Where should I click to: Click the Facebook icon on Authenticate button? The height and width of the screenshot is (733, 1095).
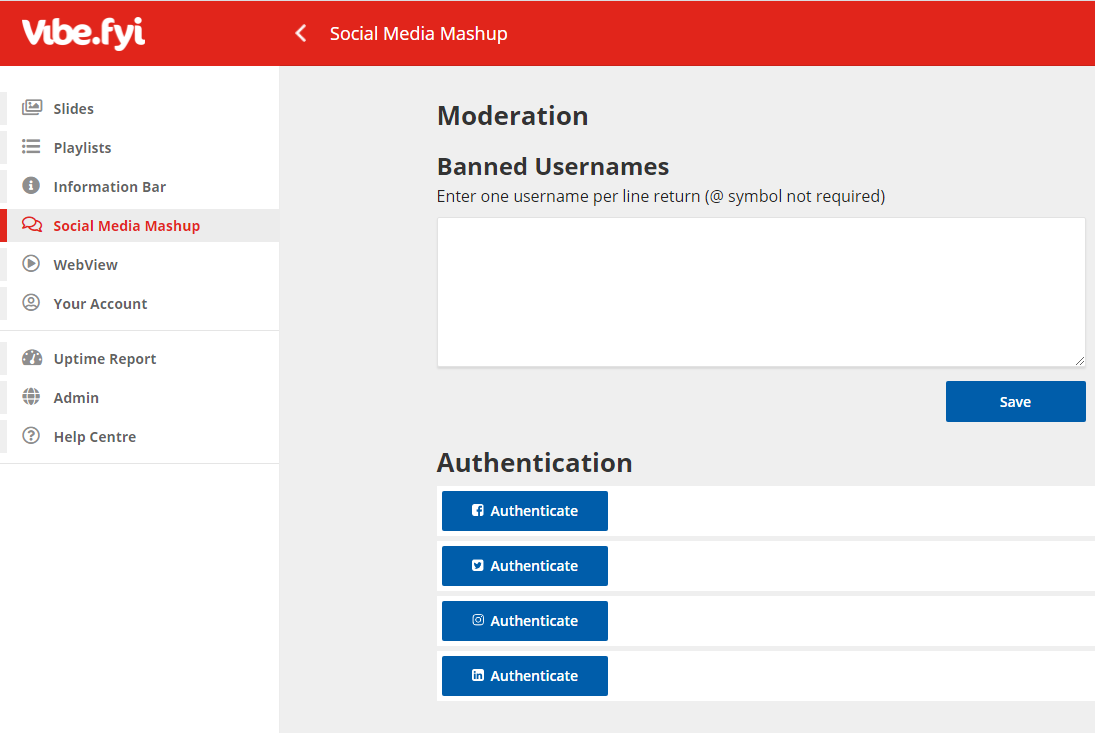point(478,510)
